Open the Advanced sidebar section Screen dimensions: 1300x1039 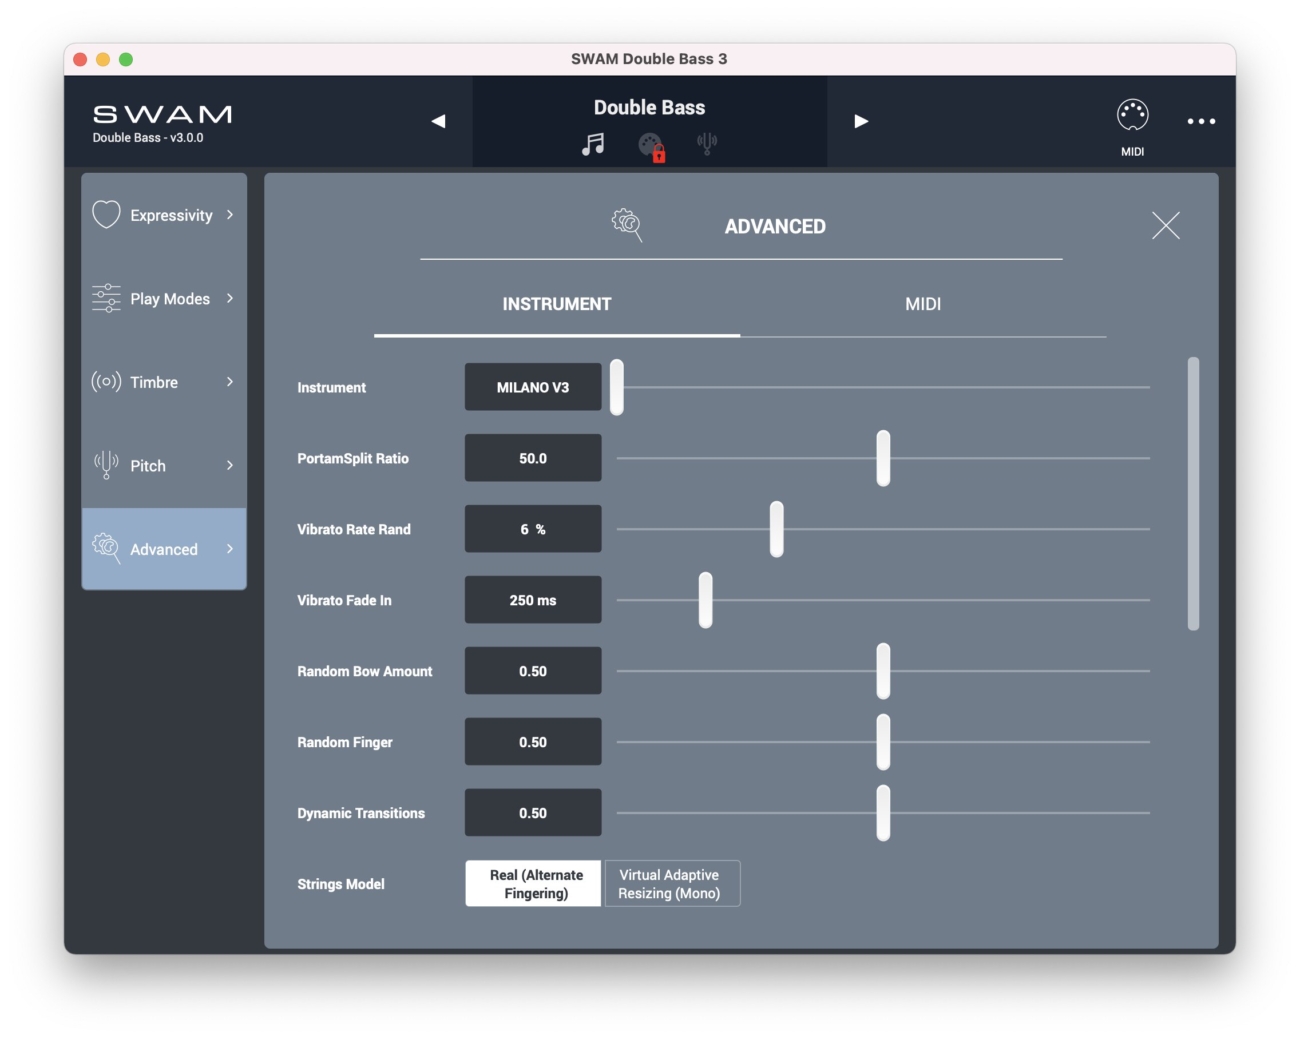(x=164, y=549)
